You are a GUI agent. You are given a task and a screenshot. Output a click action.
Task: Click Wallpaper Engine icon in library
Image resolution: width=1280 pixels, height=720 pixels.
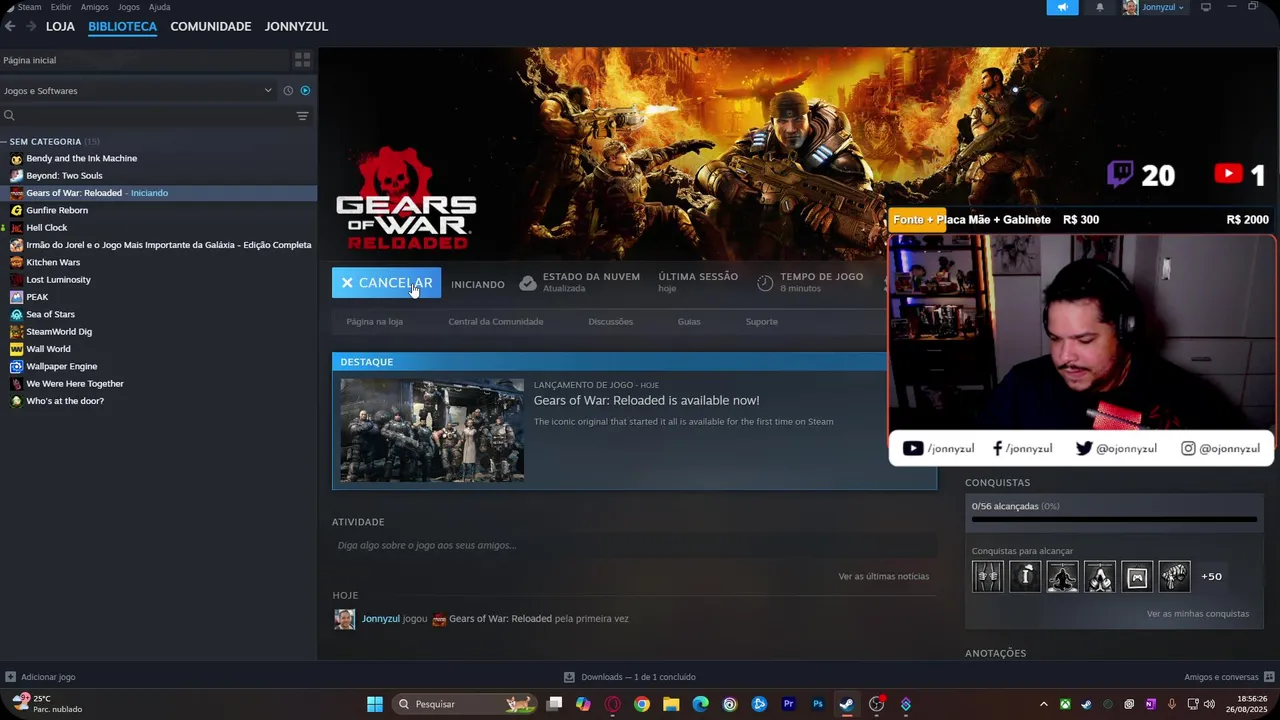point(16,366)
